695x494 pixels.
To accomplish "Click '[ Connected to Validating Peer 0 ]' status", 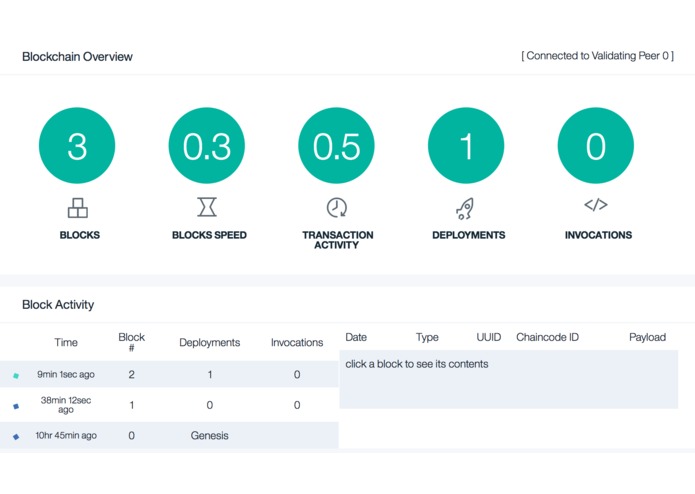I will coord(597,56).
